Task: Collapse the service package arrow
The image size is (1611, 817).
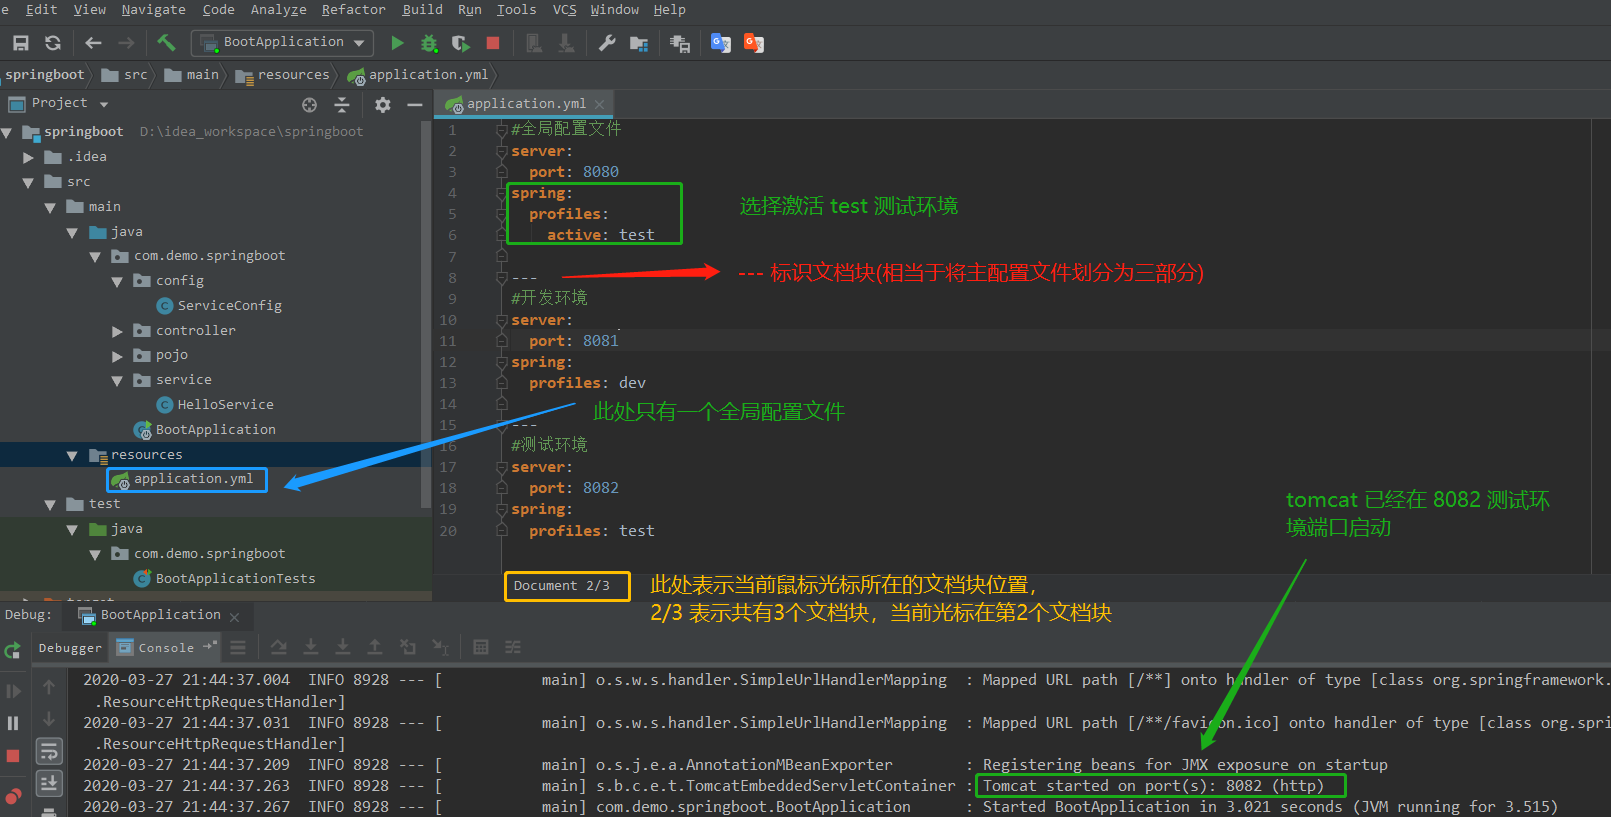Action: tap(117, 381)
